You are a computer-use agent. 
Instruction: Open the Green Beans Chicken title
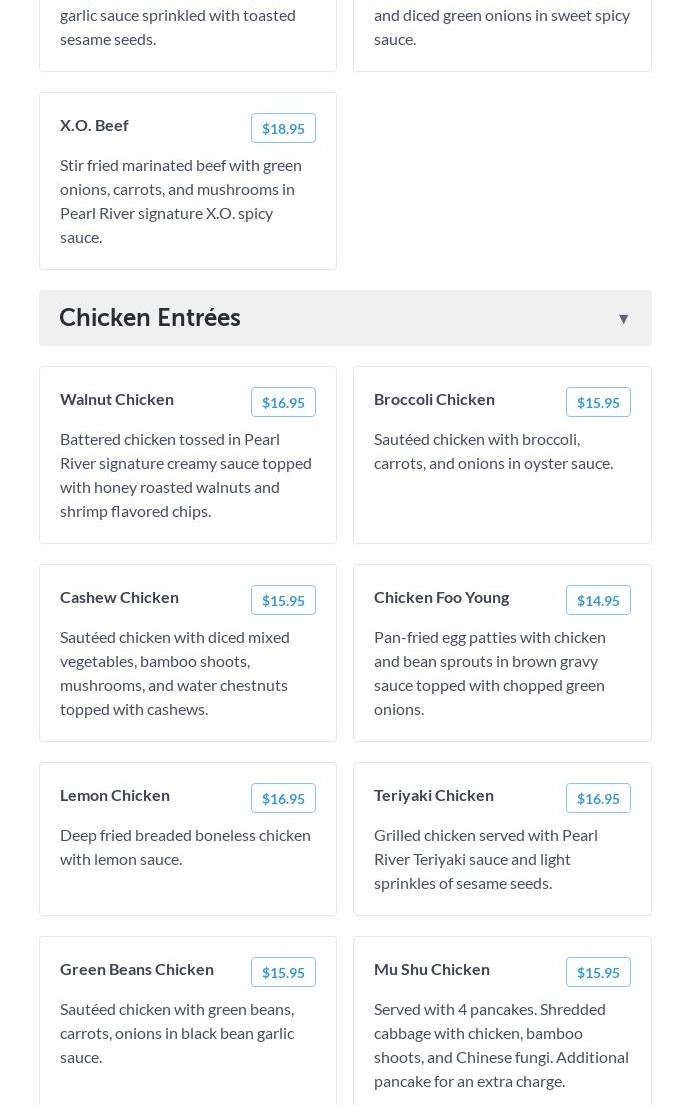137,970
